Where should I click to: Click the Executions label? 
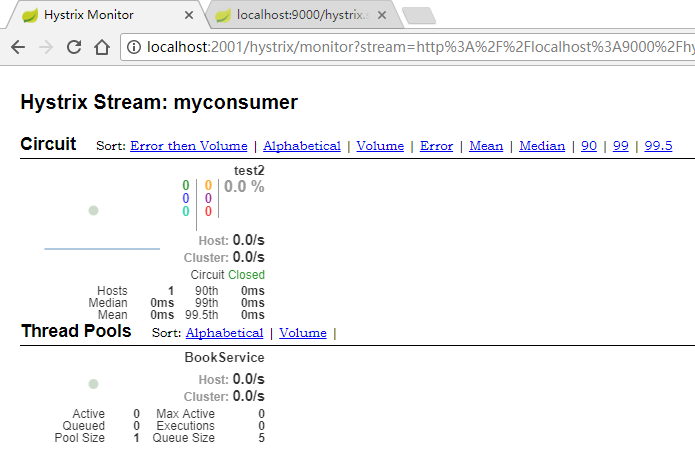[185, 426]
